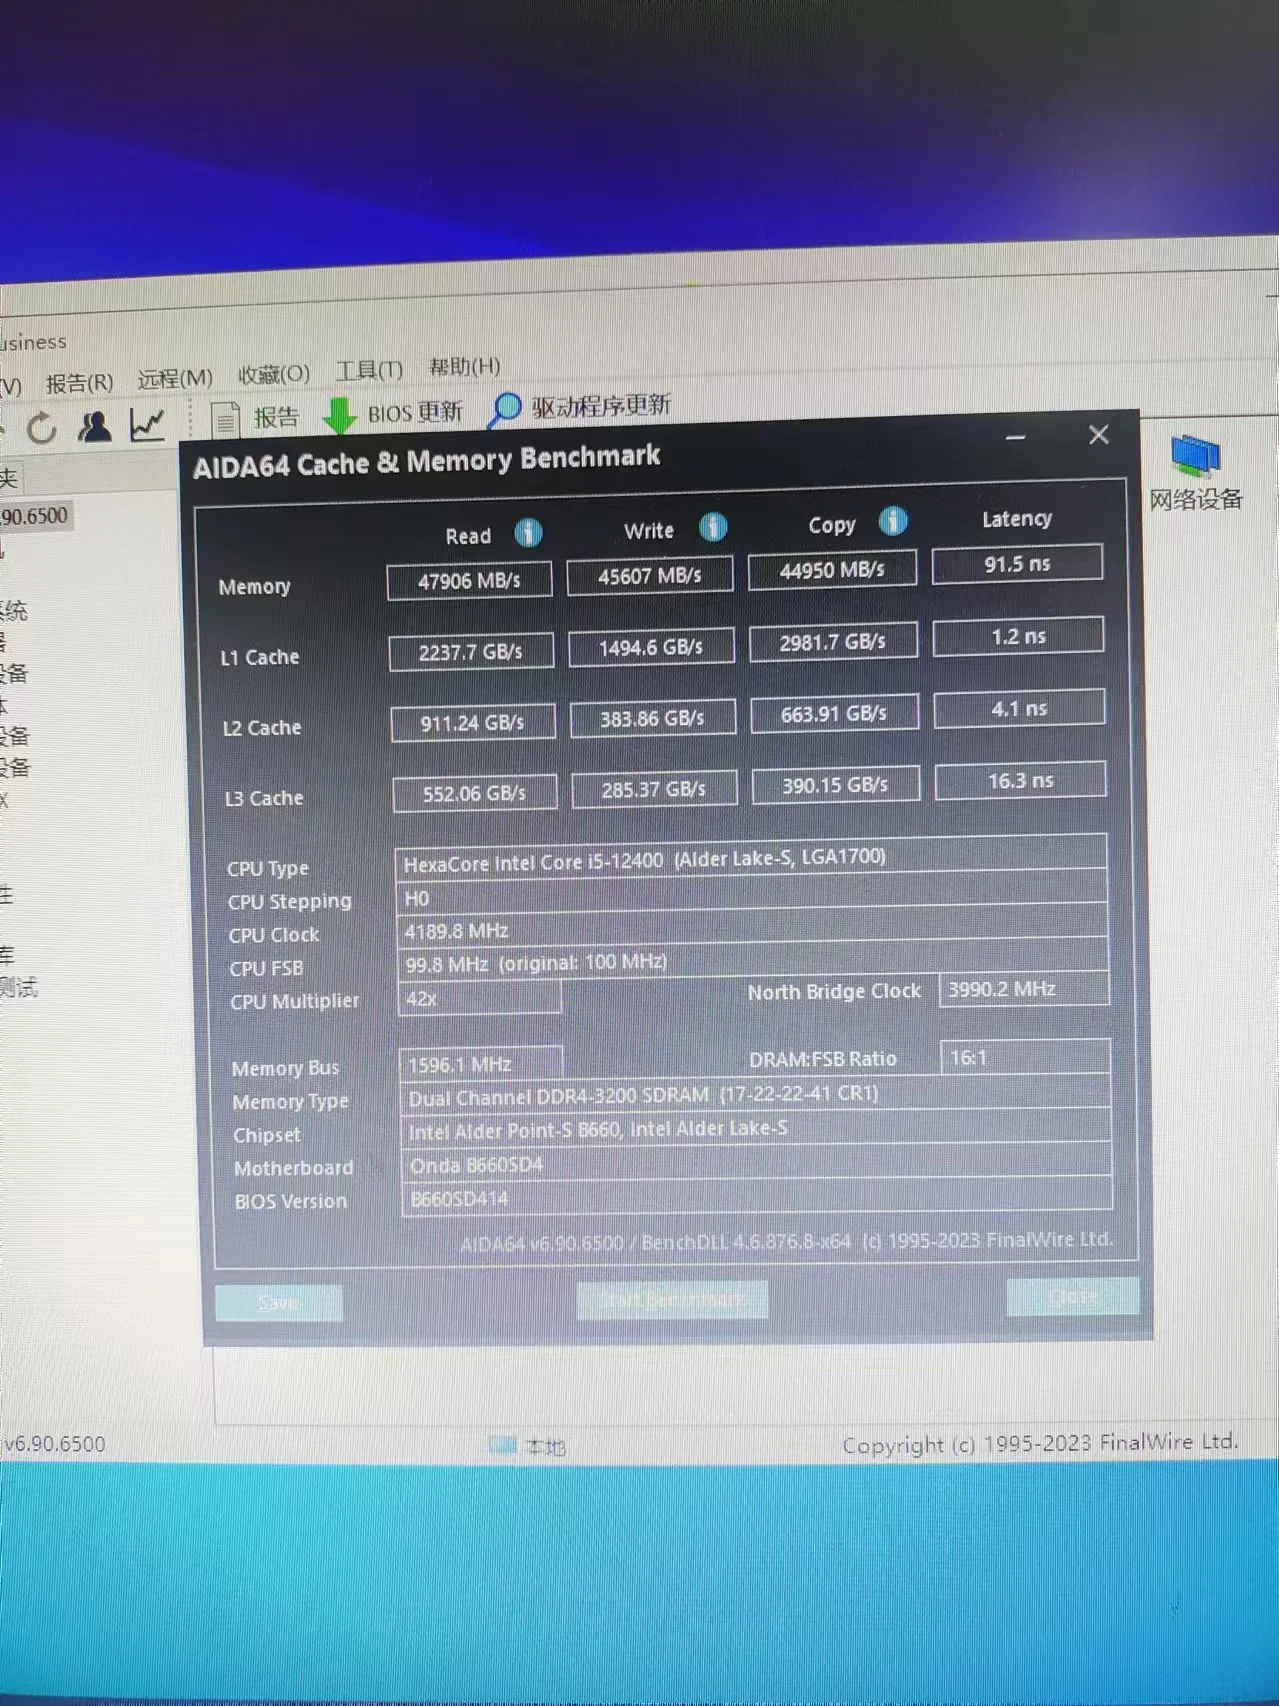Click Memory Copy value 44950 MB/s
Screen dimensions: 1279x1706
click(832, 570)
